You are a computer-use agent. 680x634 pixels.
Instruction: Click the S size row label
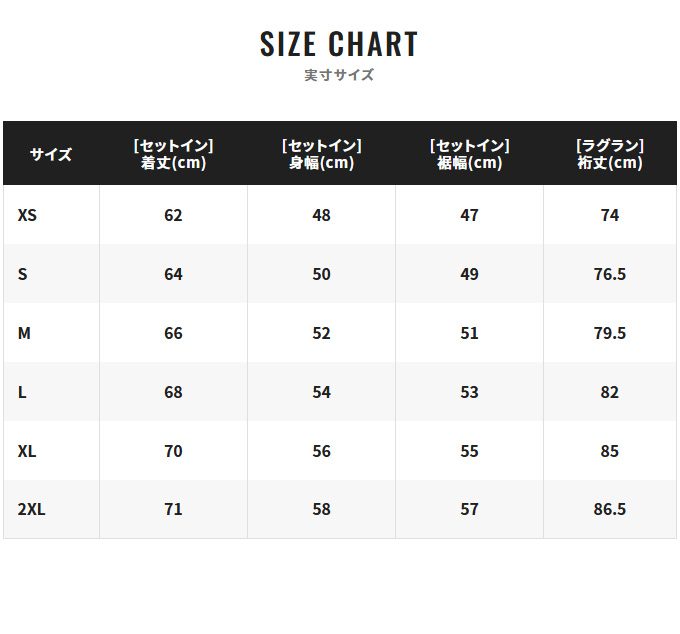click(x=23, y=274)
